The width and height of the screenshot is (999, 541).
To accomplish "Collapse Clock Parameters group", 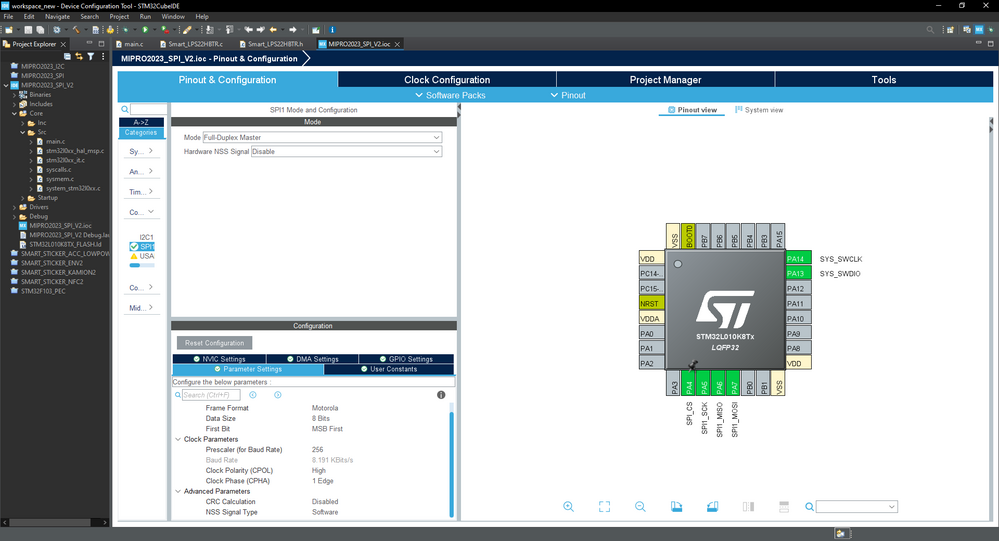I will [x=178, y=439].
